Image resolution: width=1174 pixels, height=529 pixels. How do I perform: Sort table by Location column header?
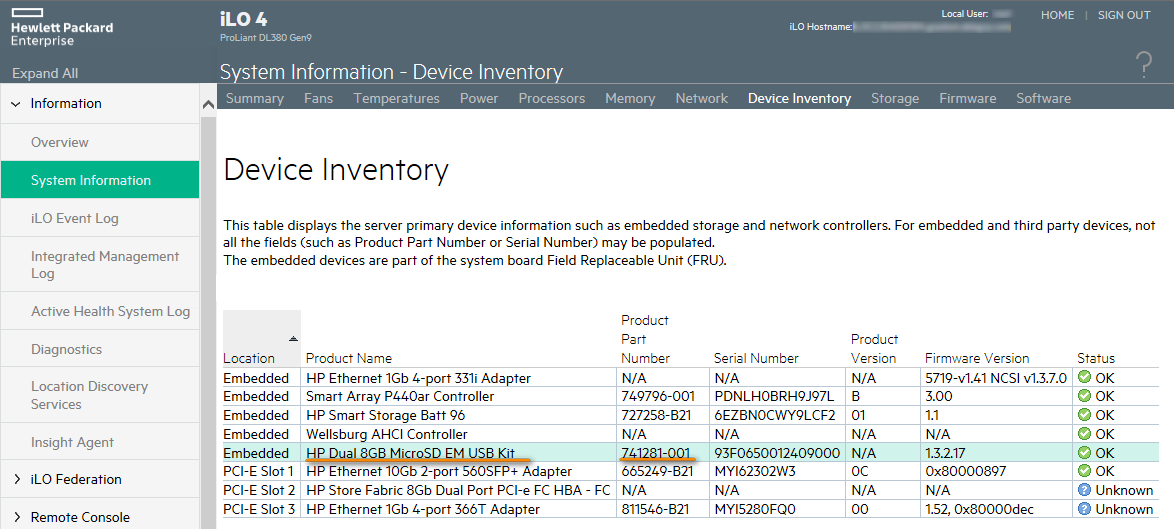(250, 358)
